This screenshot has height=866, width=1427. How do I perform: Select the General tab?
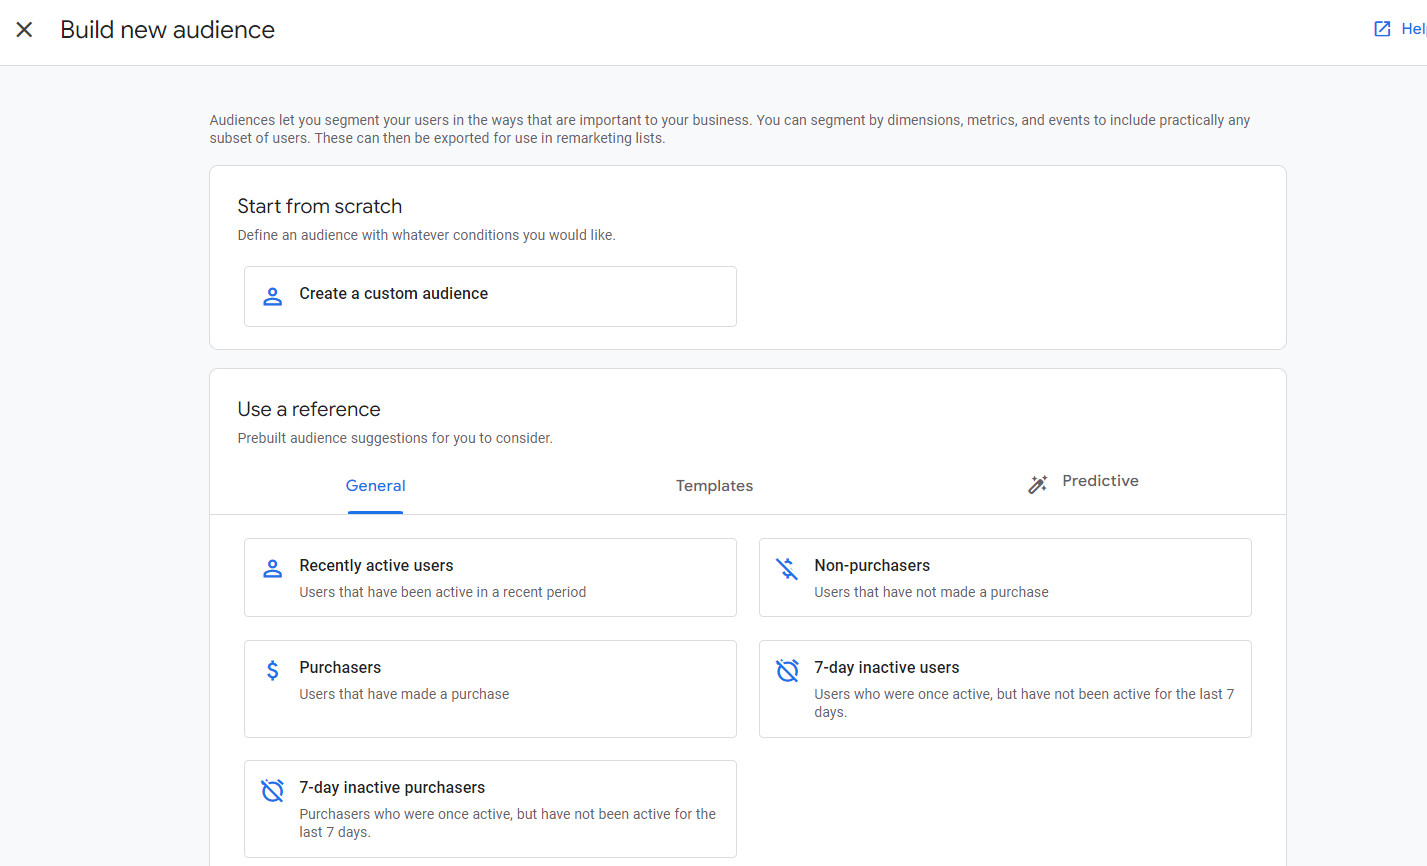tap(375, 485)
